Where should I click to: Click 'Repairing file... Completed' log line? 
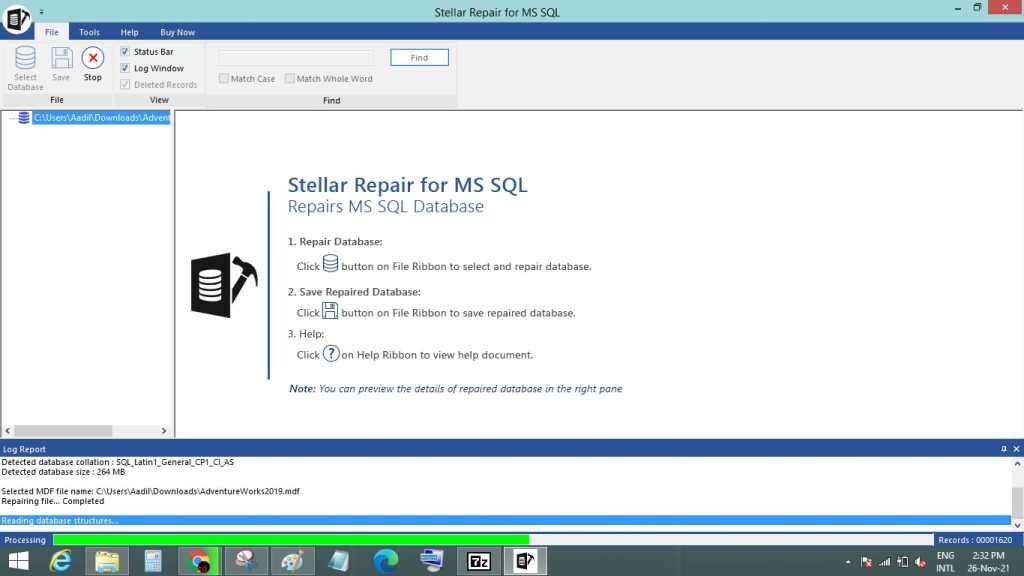click(53, 501)
